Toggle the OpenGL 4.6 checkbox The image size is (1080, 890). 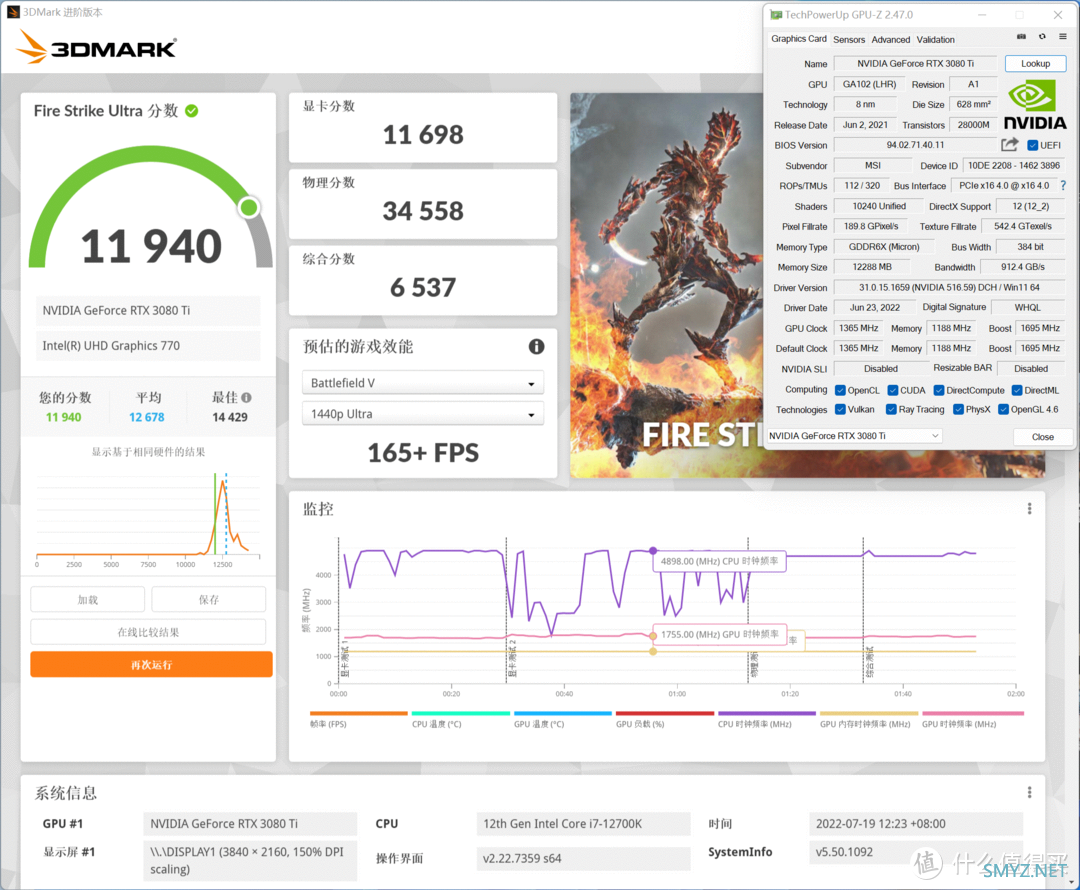point(1004,410)
